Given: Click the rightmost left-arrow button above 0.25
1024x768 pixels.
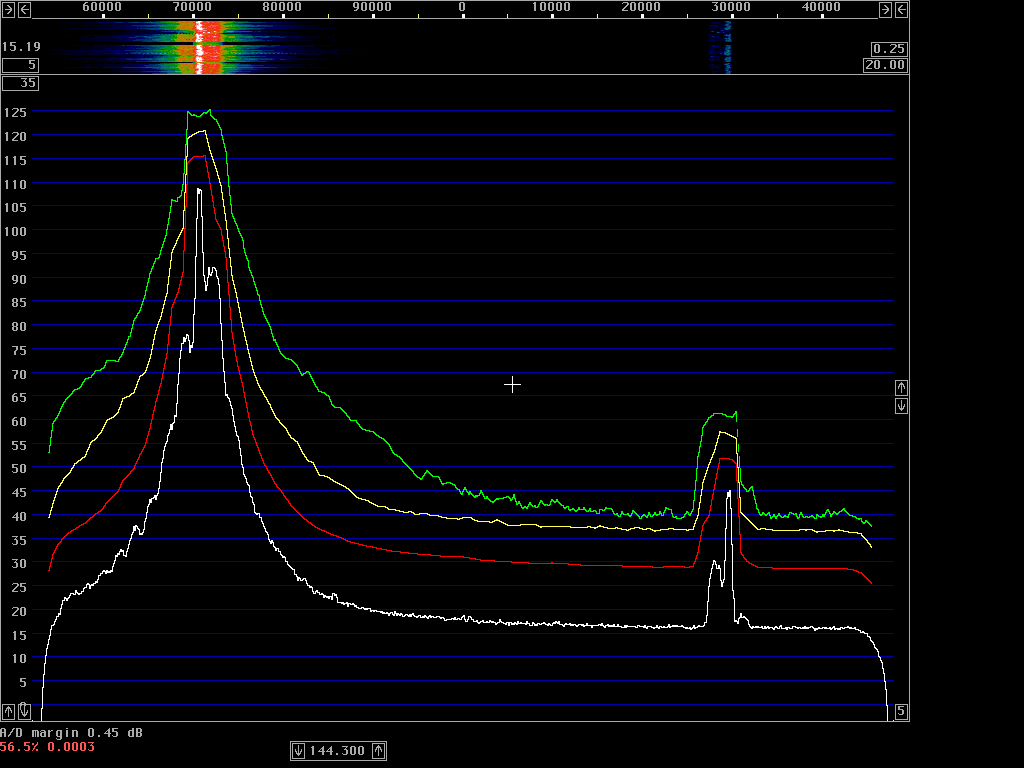Looking at the screenshot, I should click(x=901, y=9).
